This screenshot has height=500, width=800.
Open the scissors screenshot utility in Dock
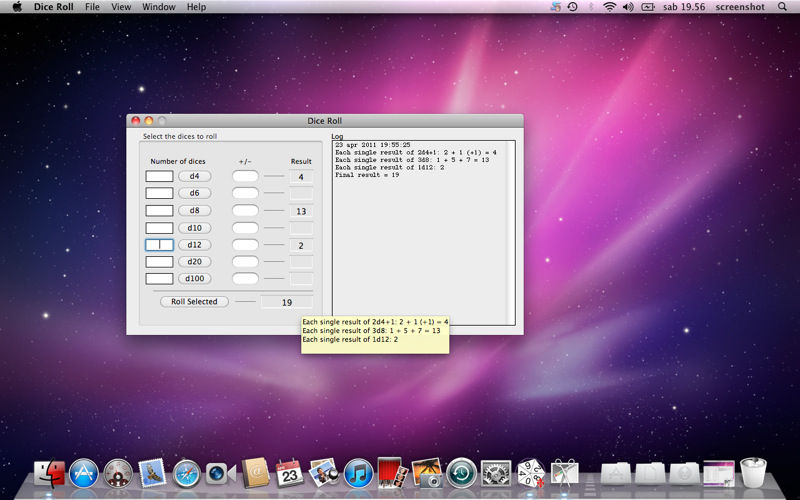click(564, 472)
